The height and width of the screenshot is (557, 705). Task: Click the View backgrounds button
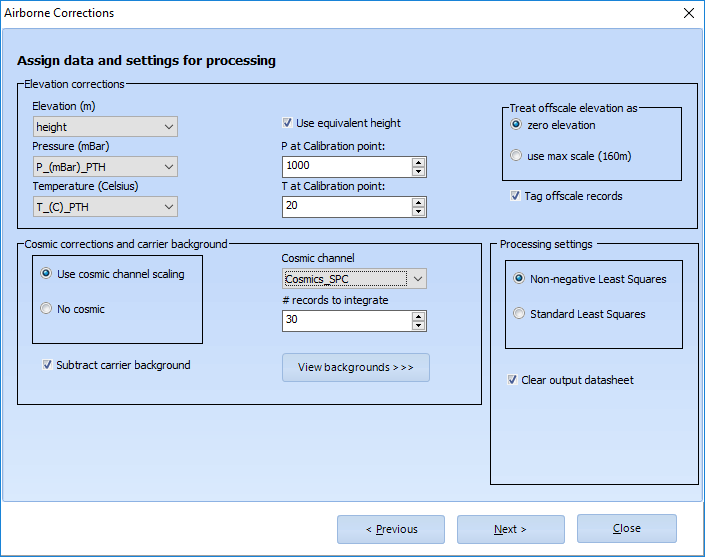[x=355, y=367]
